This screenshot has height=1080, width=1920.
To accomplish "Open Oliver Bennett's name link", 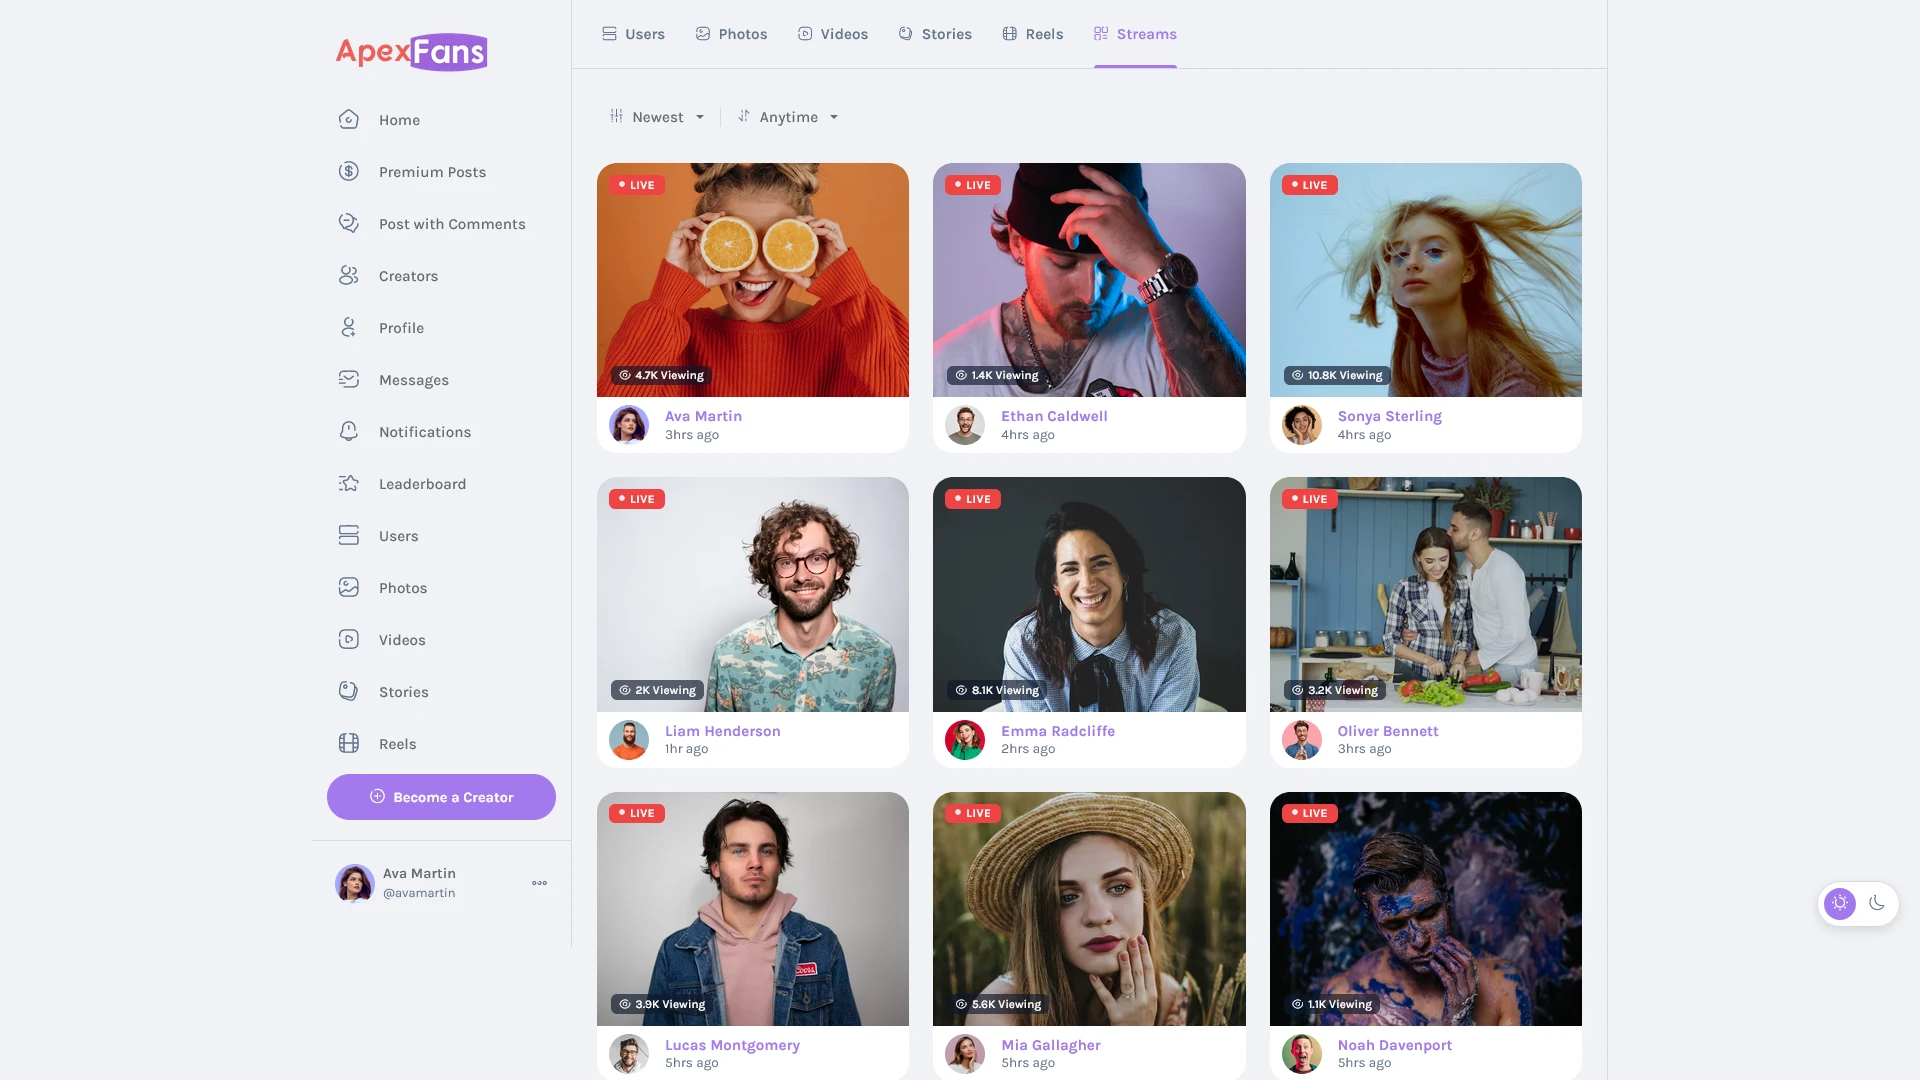I will (x=1388, y=731).
